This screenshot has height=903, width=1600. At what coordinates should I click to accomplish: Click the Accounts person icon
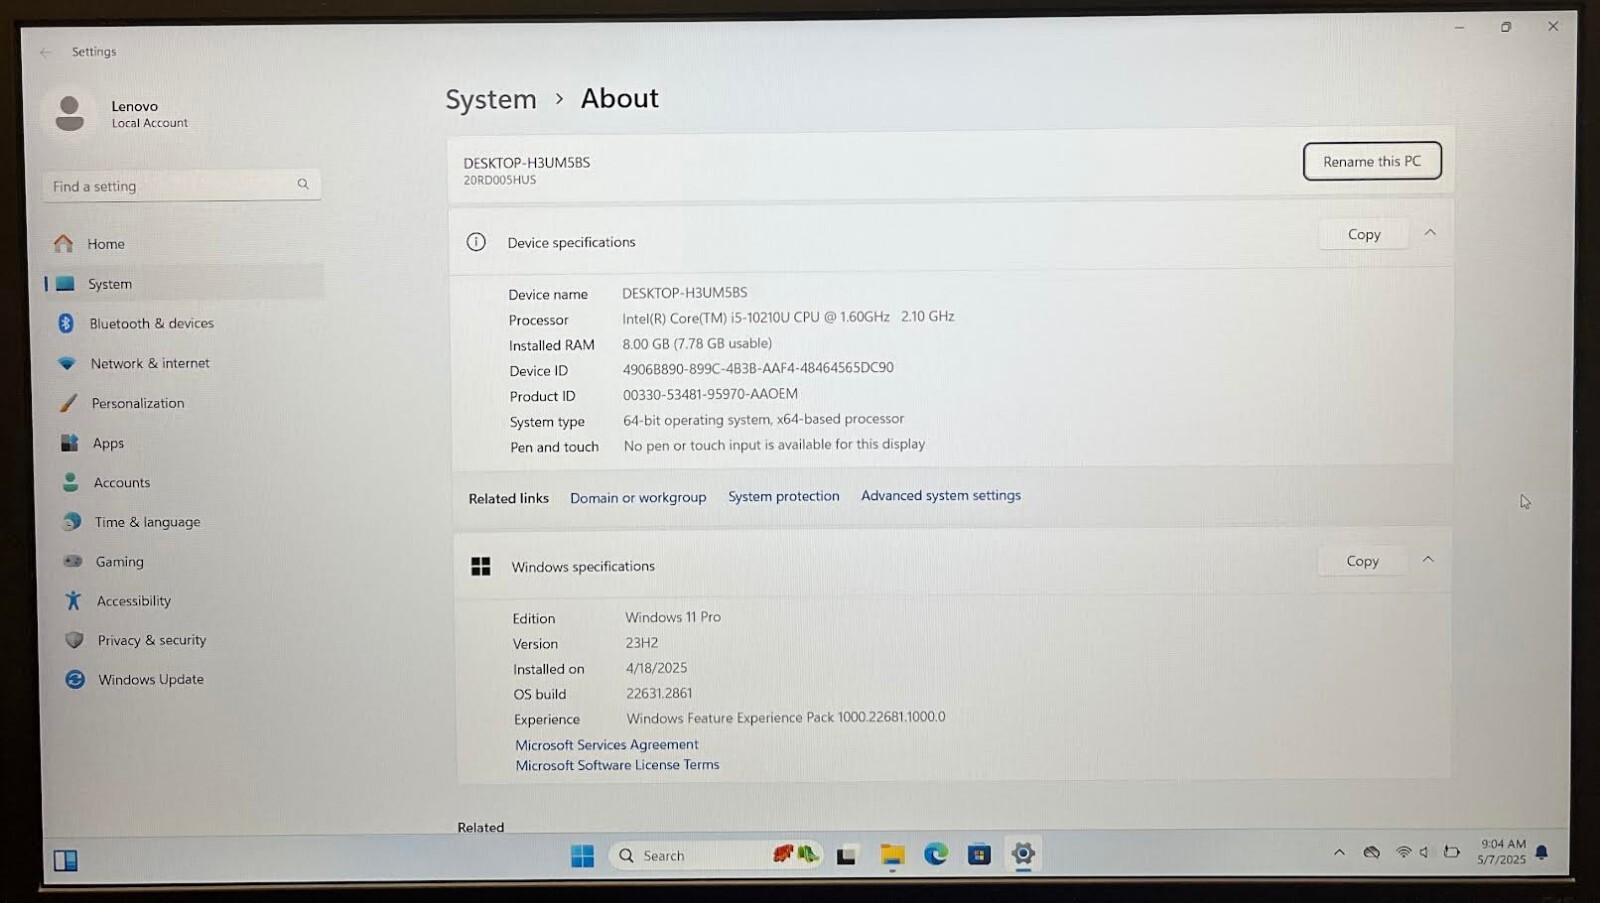pos(70,482)
